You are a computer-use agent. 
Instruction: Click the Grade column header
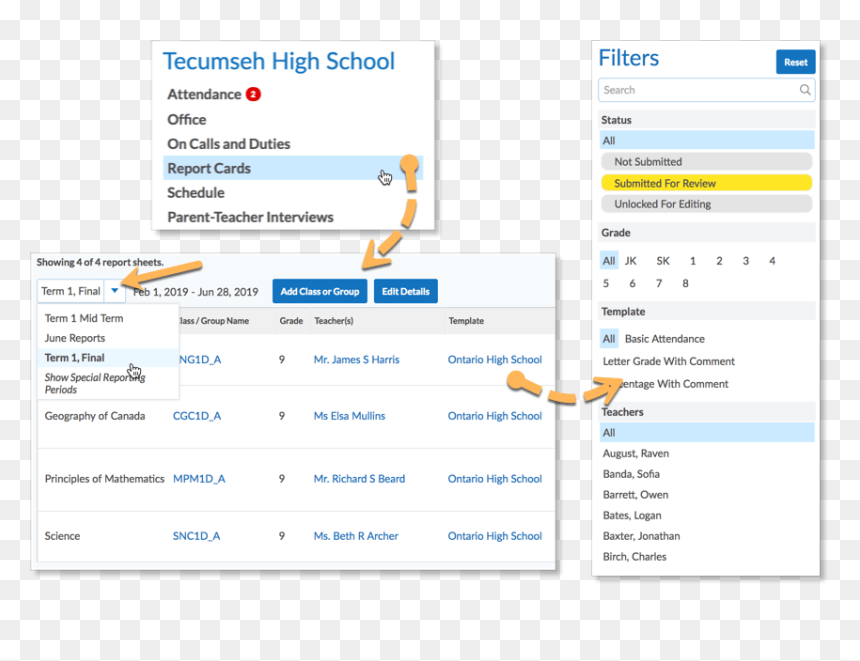tap(291, 321)
